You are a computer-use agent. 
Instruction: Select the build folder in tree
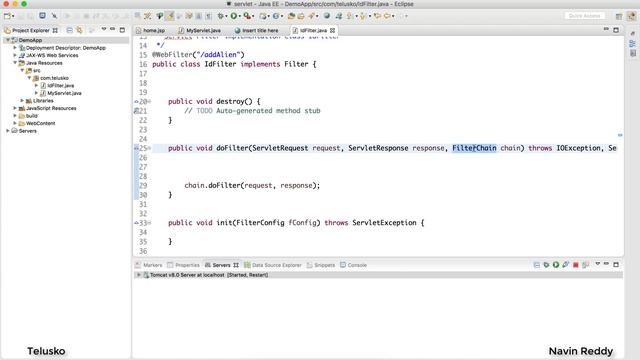coord(31,116)
